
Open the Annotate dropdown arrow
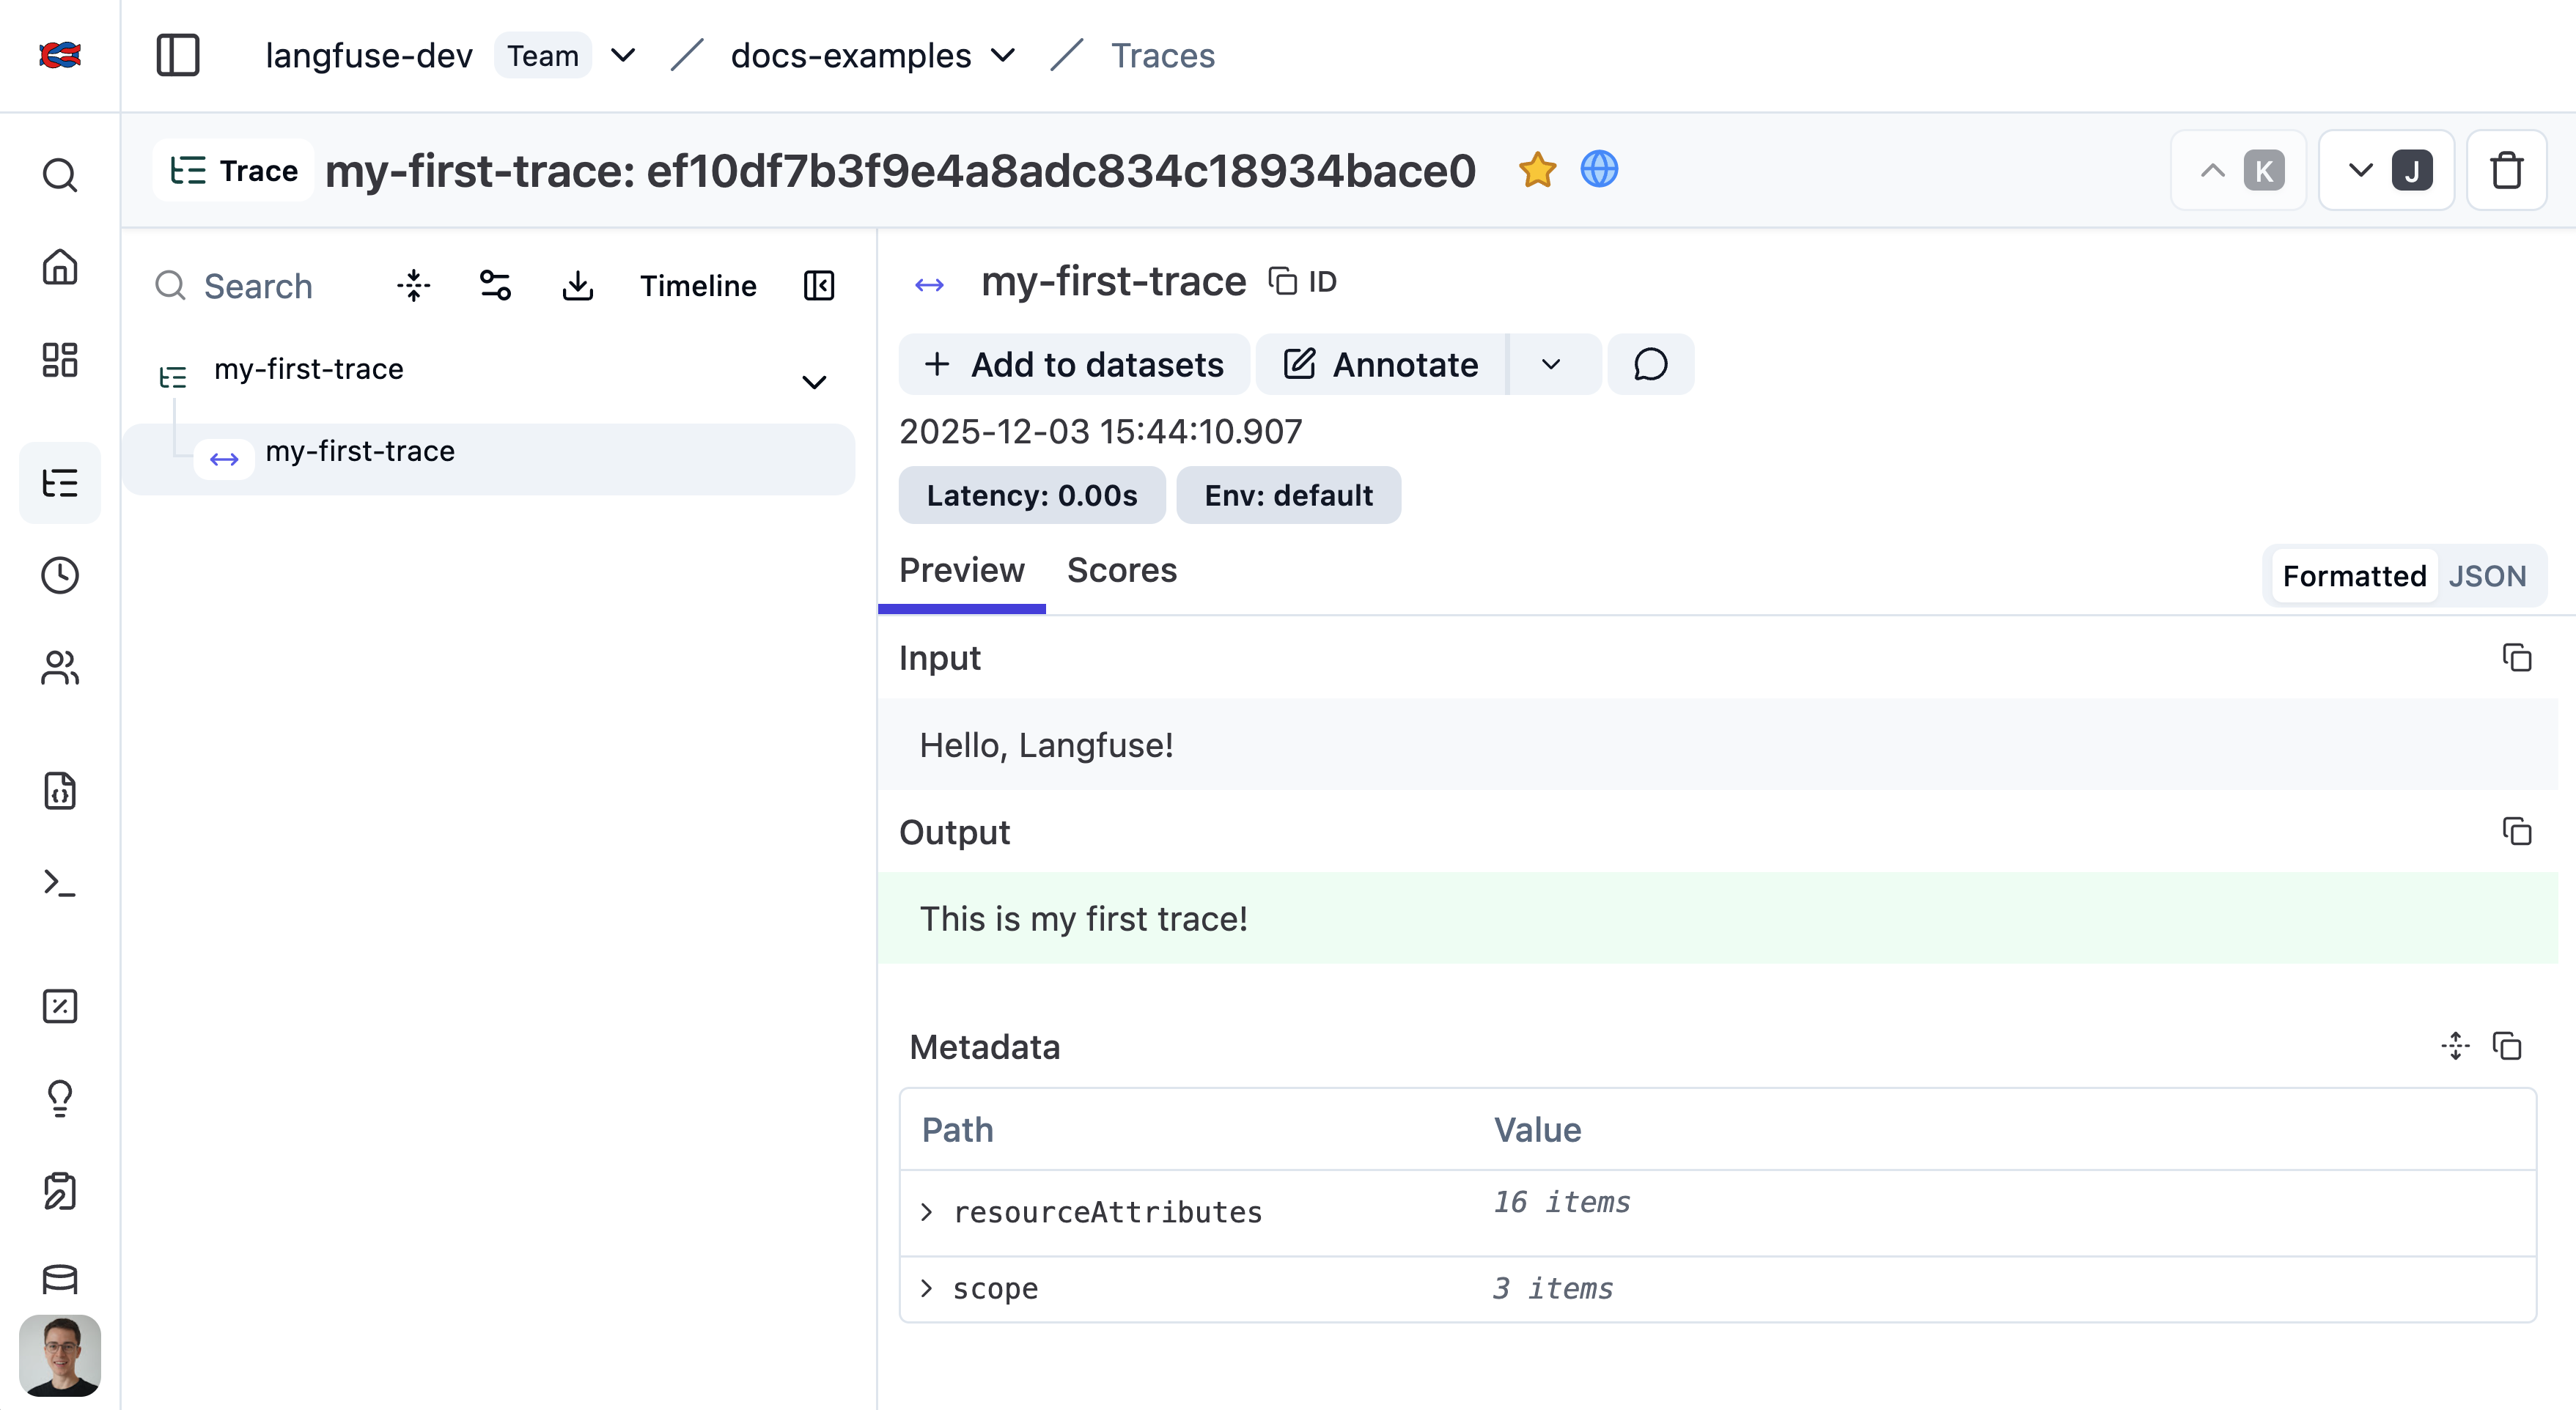point(1551,365)
